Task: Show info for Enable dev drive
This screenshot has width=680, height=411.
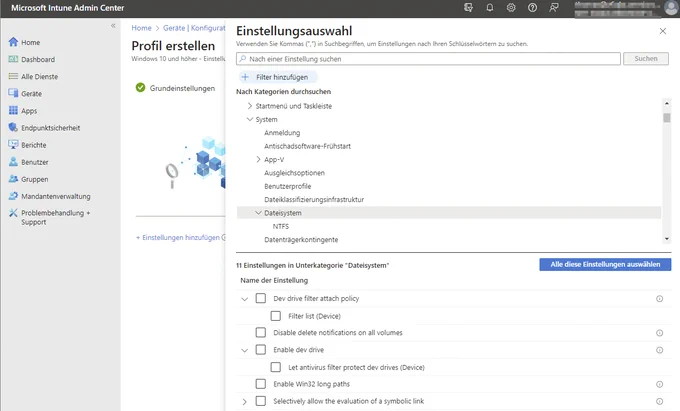Action: 659,350
